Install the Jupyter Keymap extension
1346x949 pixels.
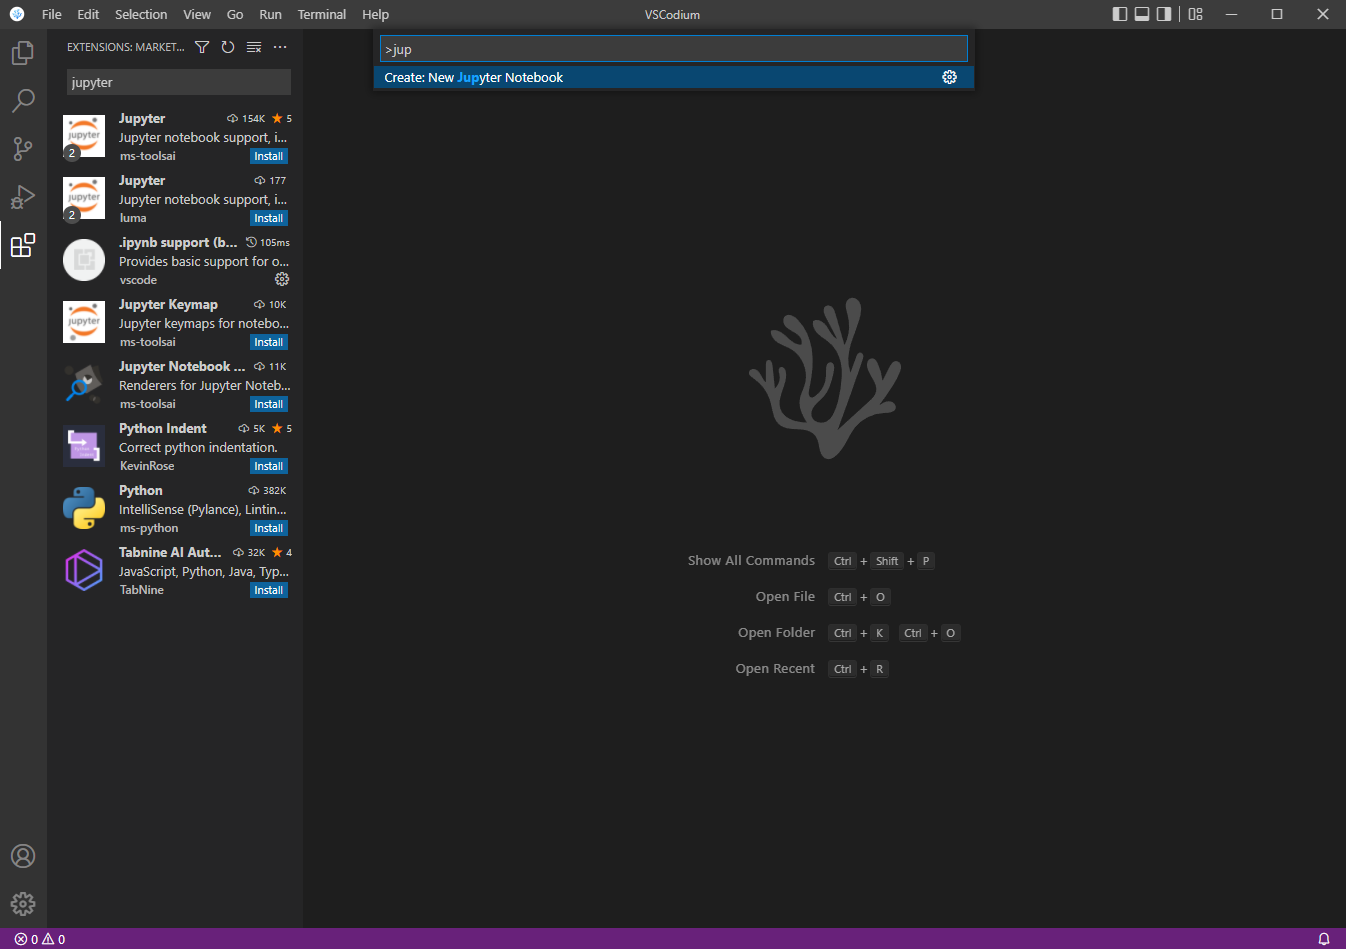pos(269,342)
